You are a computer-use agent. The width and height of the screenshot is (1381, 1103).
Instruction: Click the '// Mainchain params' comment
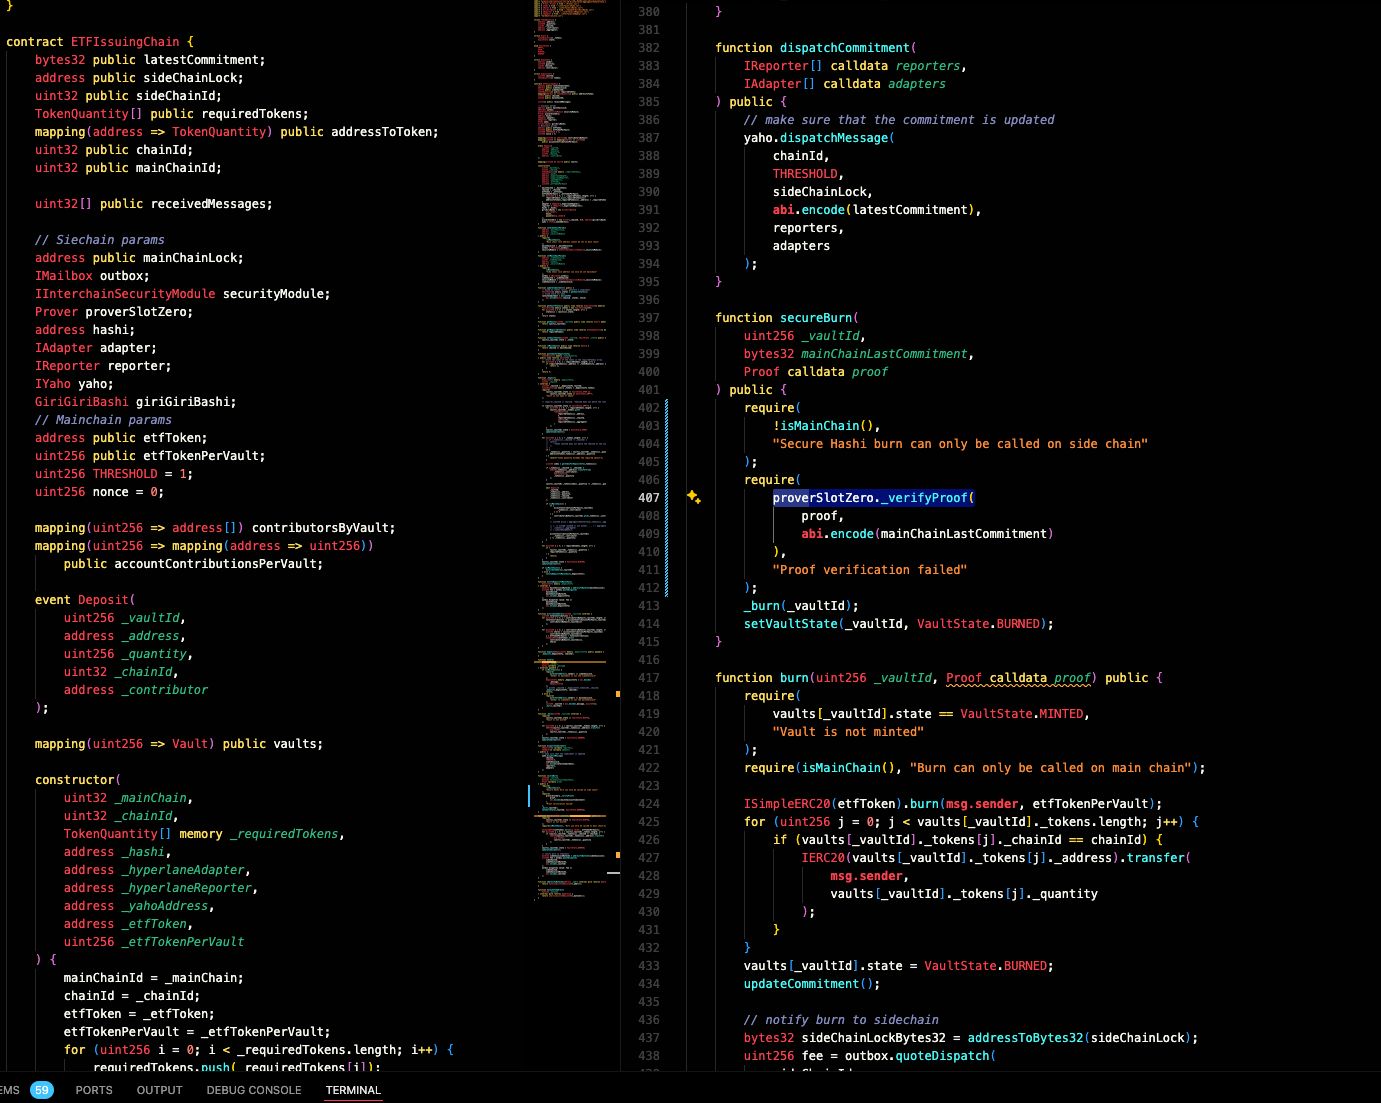[x=103, y=420]
